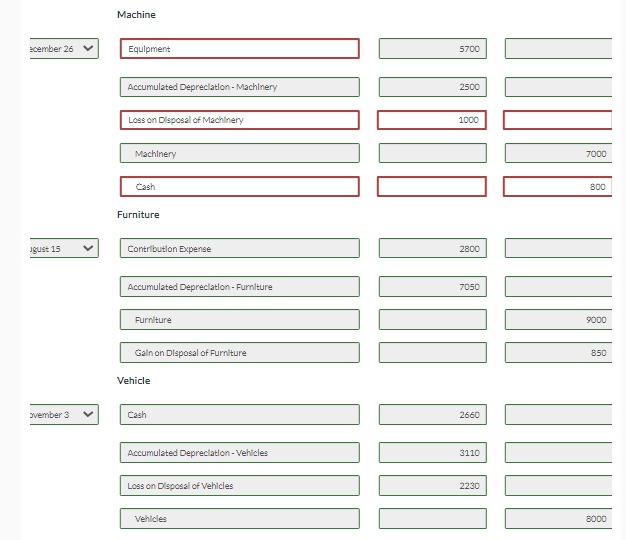Select the Vehicles account title field
The image size is (626, 540).
coord(240,519)
